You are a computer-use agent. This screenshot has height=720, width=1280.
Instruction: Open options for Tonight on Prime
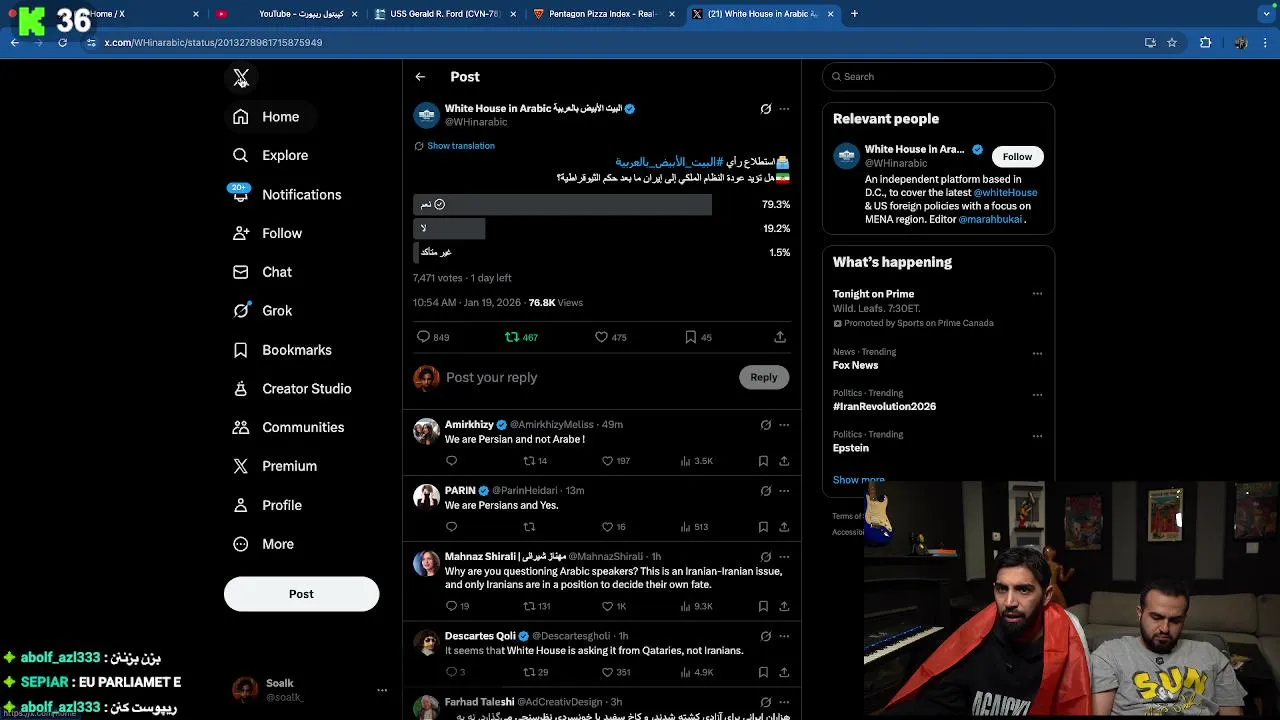1037,294
